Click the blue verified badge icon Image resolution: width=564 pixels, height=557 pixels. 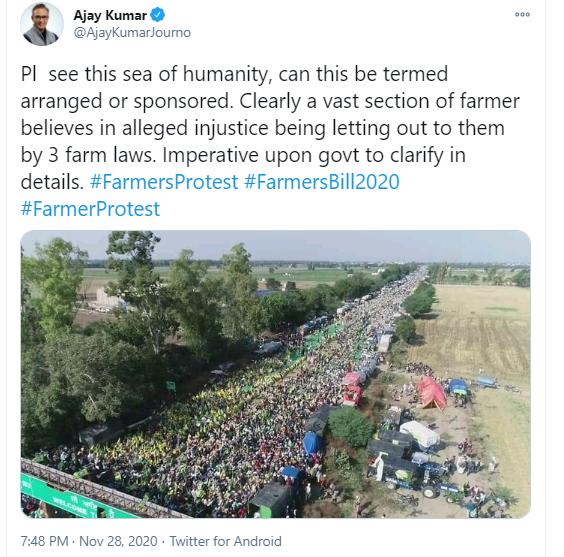158,15
